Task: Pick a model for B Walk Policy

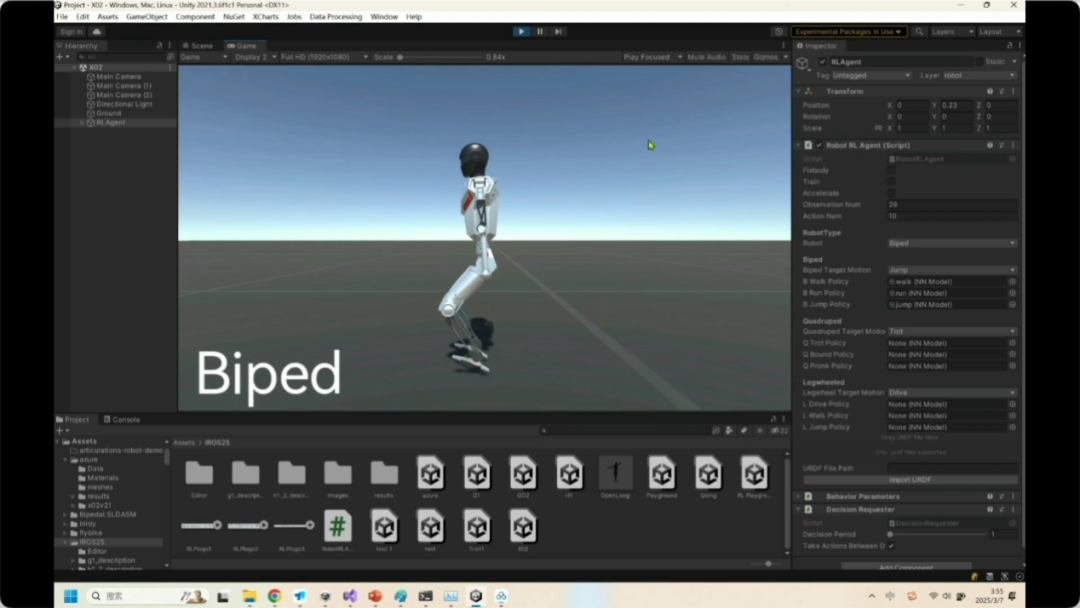Action: [x=1012, y=282]
